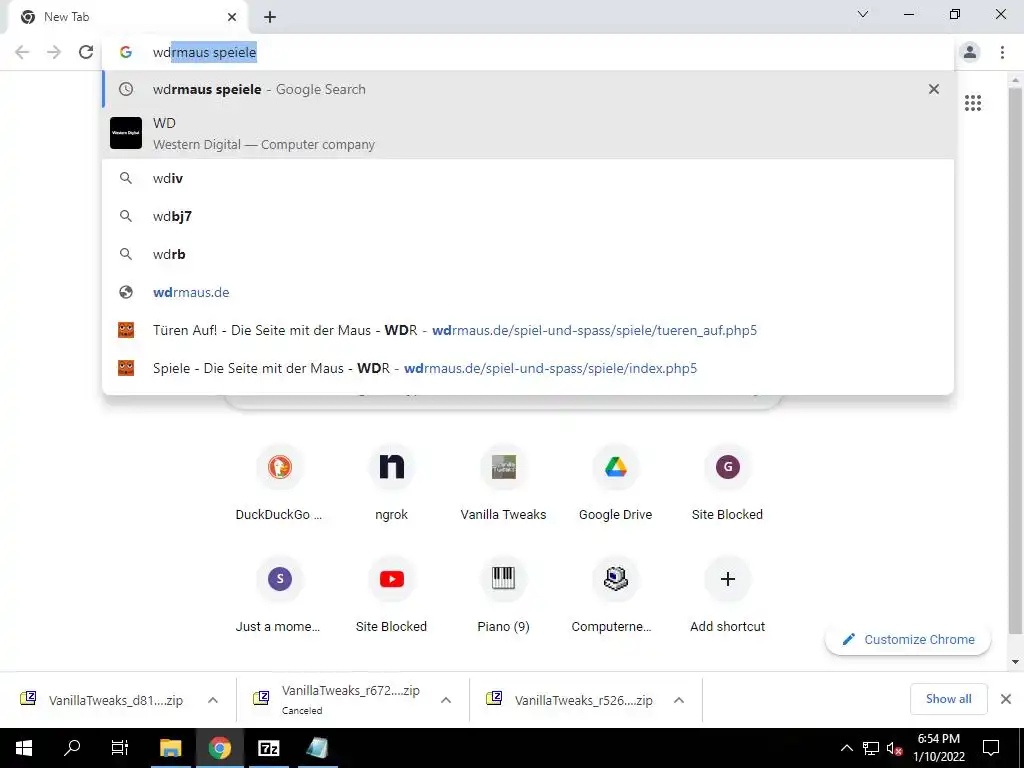The width and height of the screenshot is (1024, 768).
Task: Choose the wdrb search suggestion
Action: tap(528, 254)
